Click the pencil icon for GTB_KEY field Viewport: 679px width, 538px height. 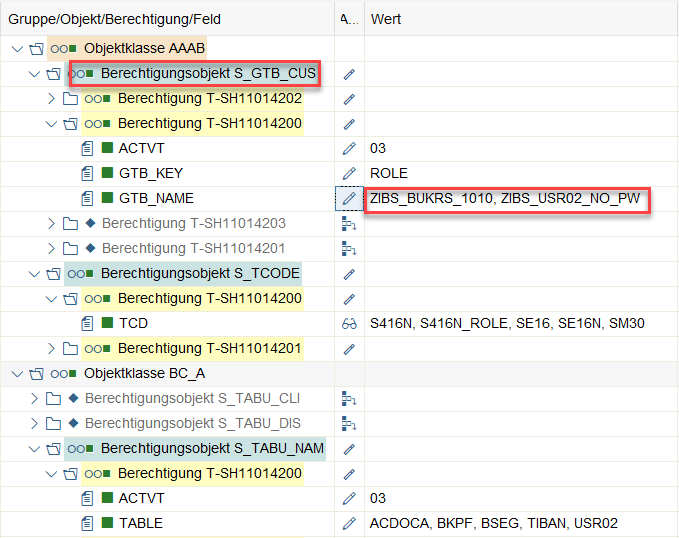click(349, 174)
